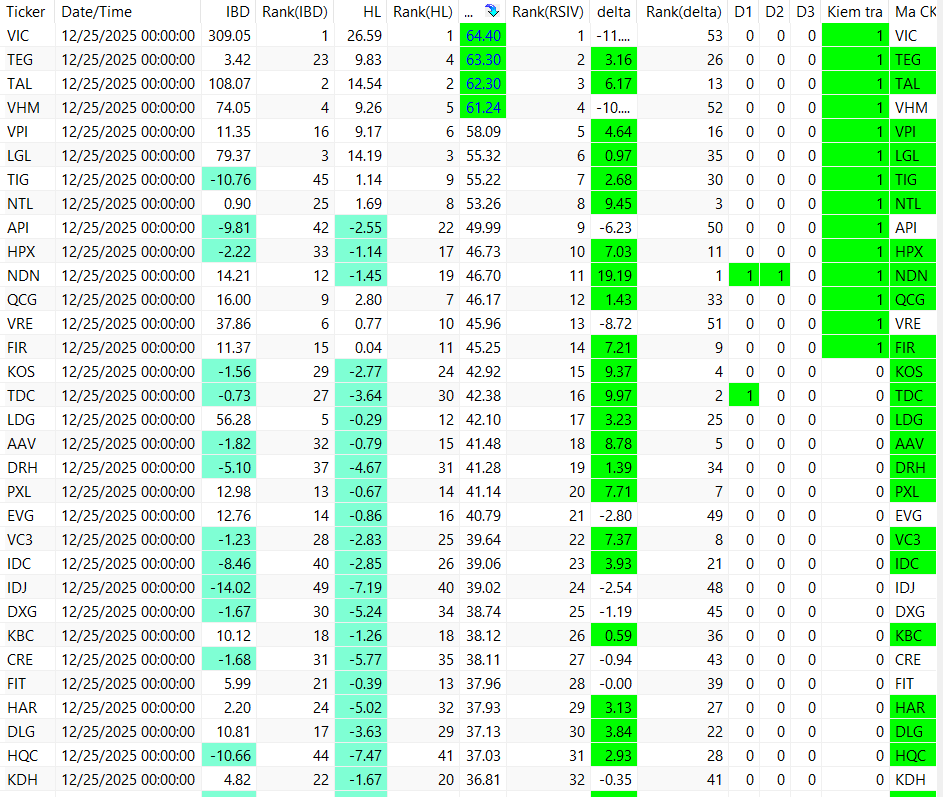Viewport: 943px width, 797px height.
Task: Click the TEG cell in Ma CK column
Action: [x=912, y=60]
